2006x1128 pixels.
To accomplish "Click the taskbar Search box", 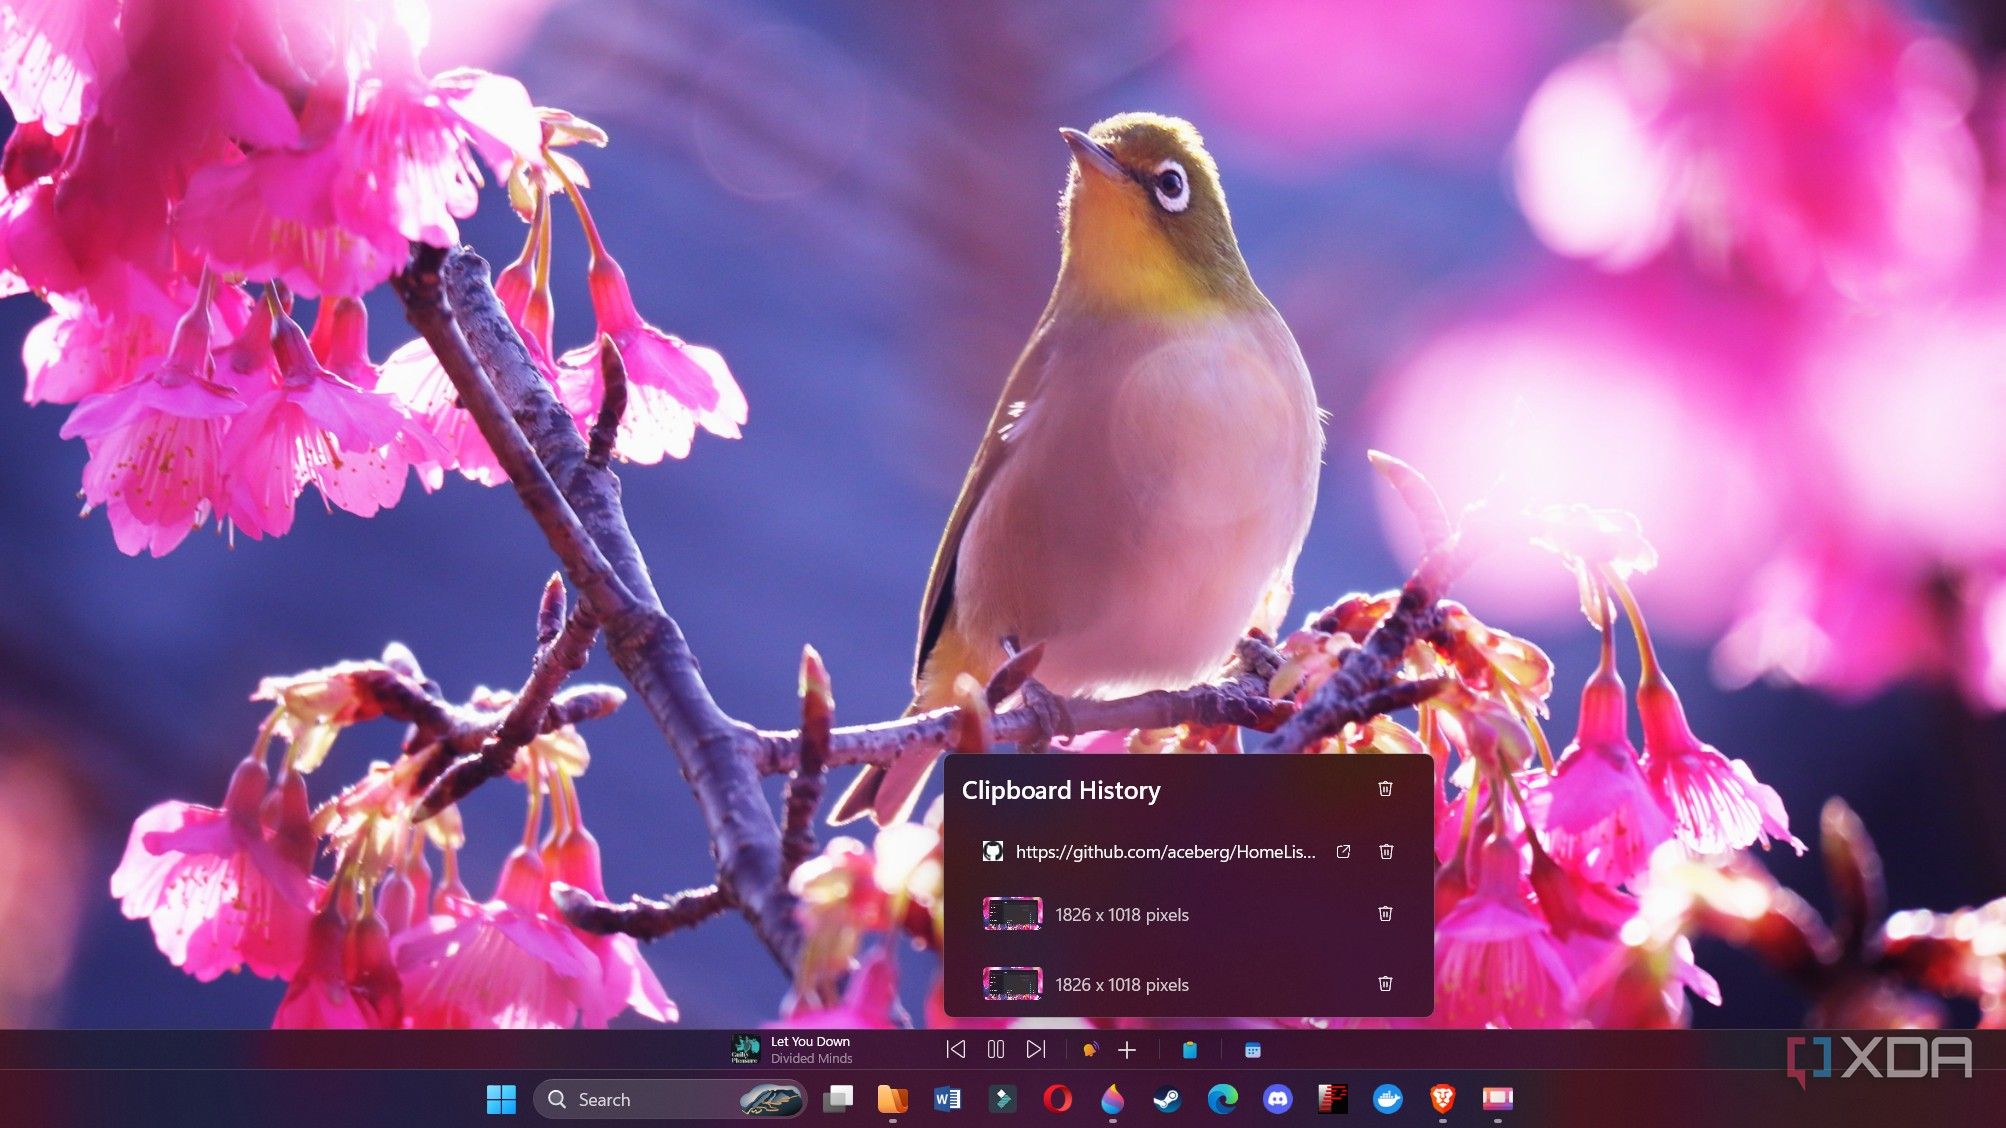I will click(x=670, y=1099).
